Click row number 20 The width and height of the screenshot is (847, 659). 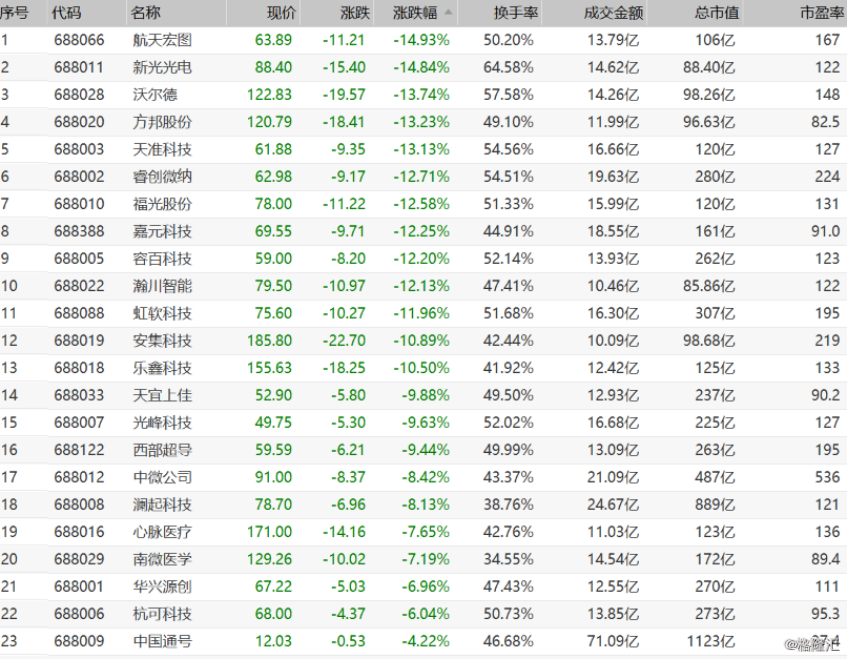click(9, 559)
